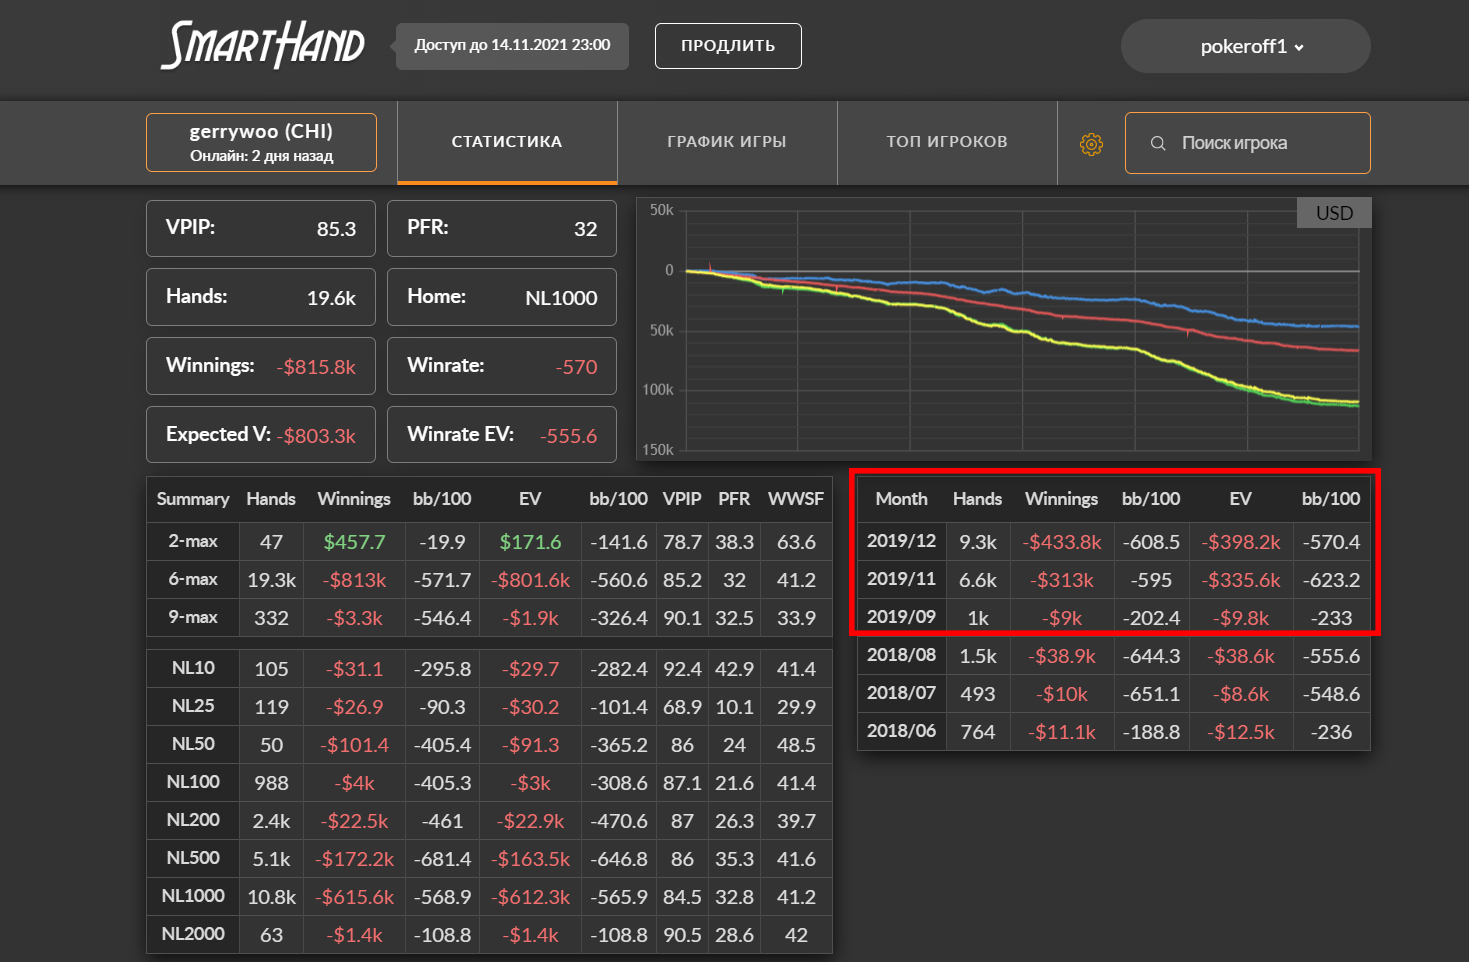Screen dimensions: 1469x962
Task: Click the USD currency label on chart
Action: point(1334,213)
